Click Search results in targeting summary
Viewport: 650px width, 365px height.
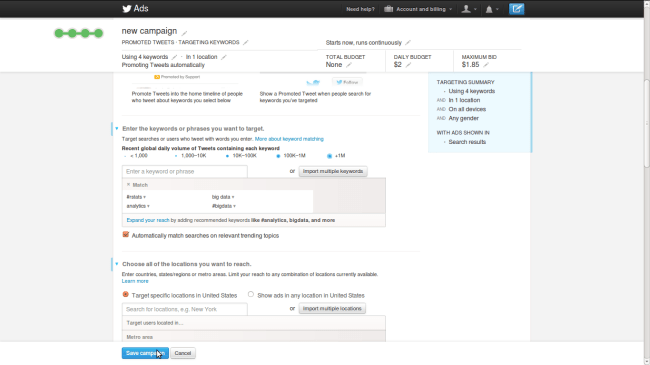(x=467, y=142)
